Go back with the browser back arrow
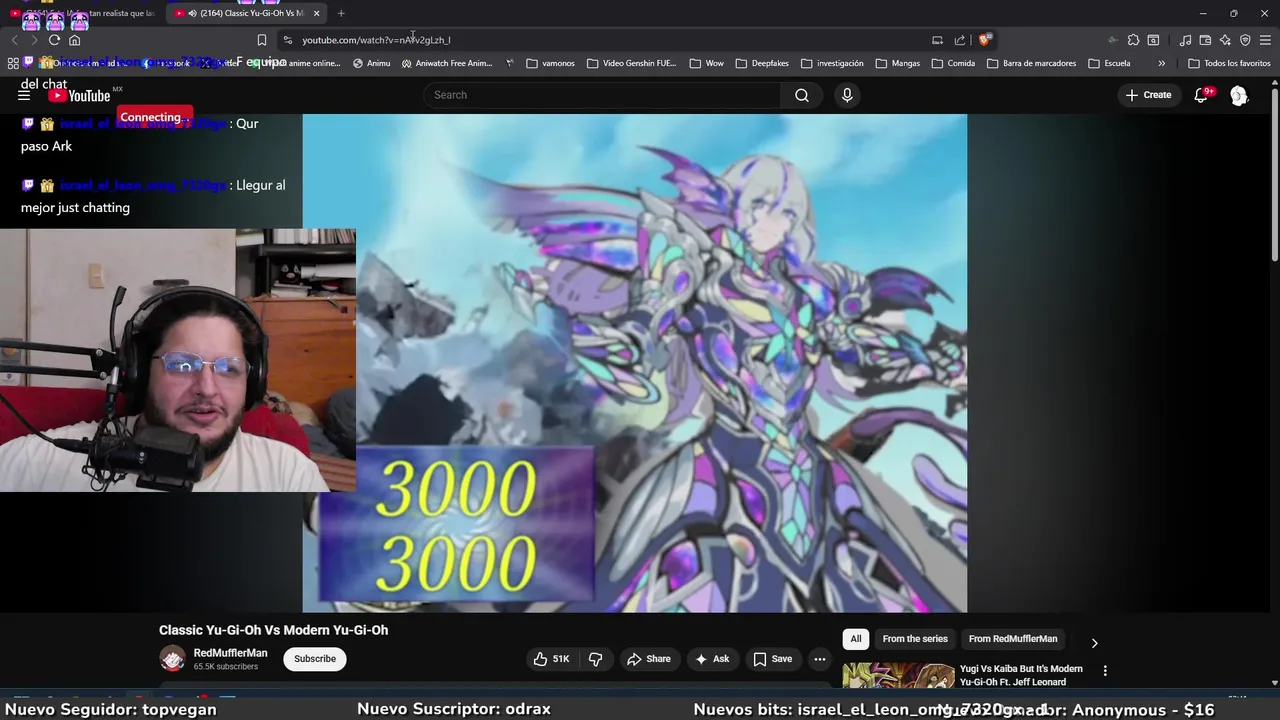This screenshot has height=720, width=1280. (14, 40)
